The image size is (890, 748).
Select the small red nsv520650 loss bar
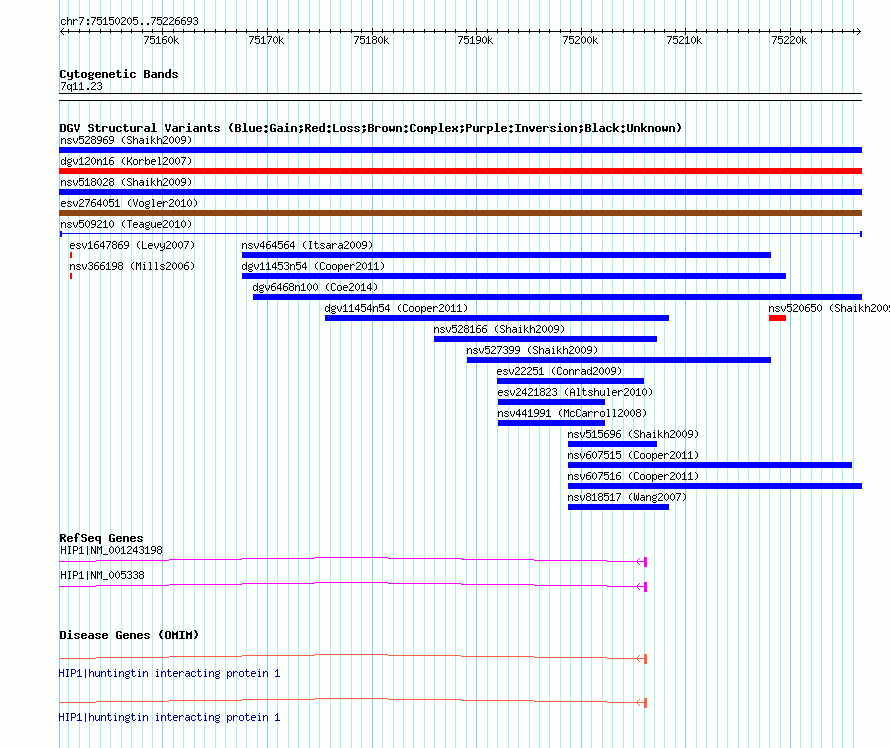pos(777,318)
